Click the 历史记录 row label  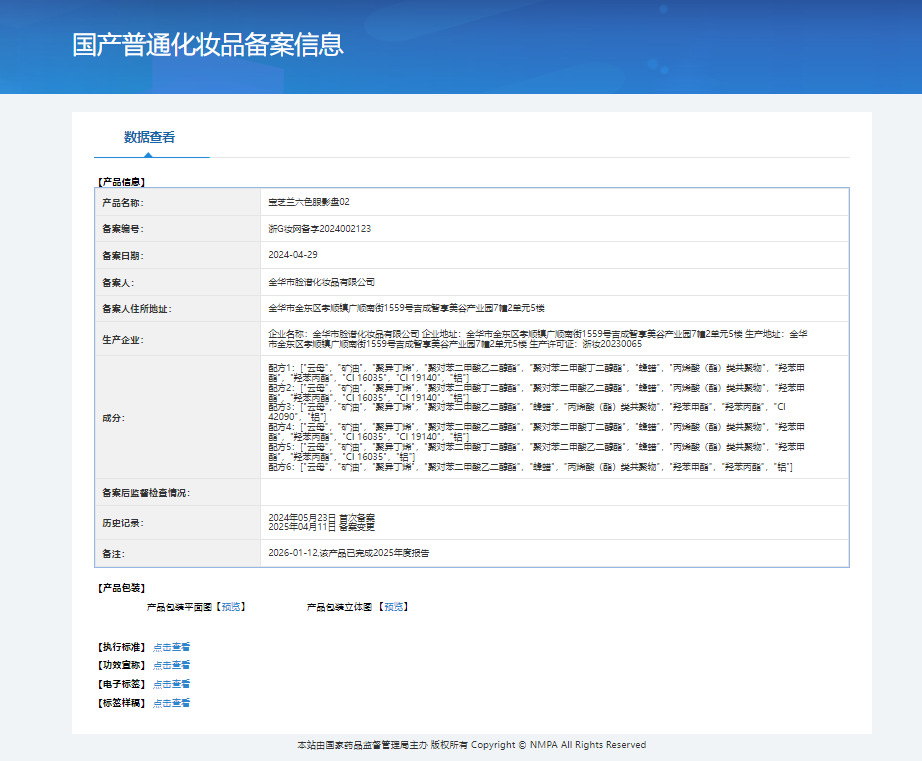123,523
